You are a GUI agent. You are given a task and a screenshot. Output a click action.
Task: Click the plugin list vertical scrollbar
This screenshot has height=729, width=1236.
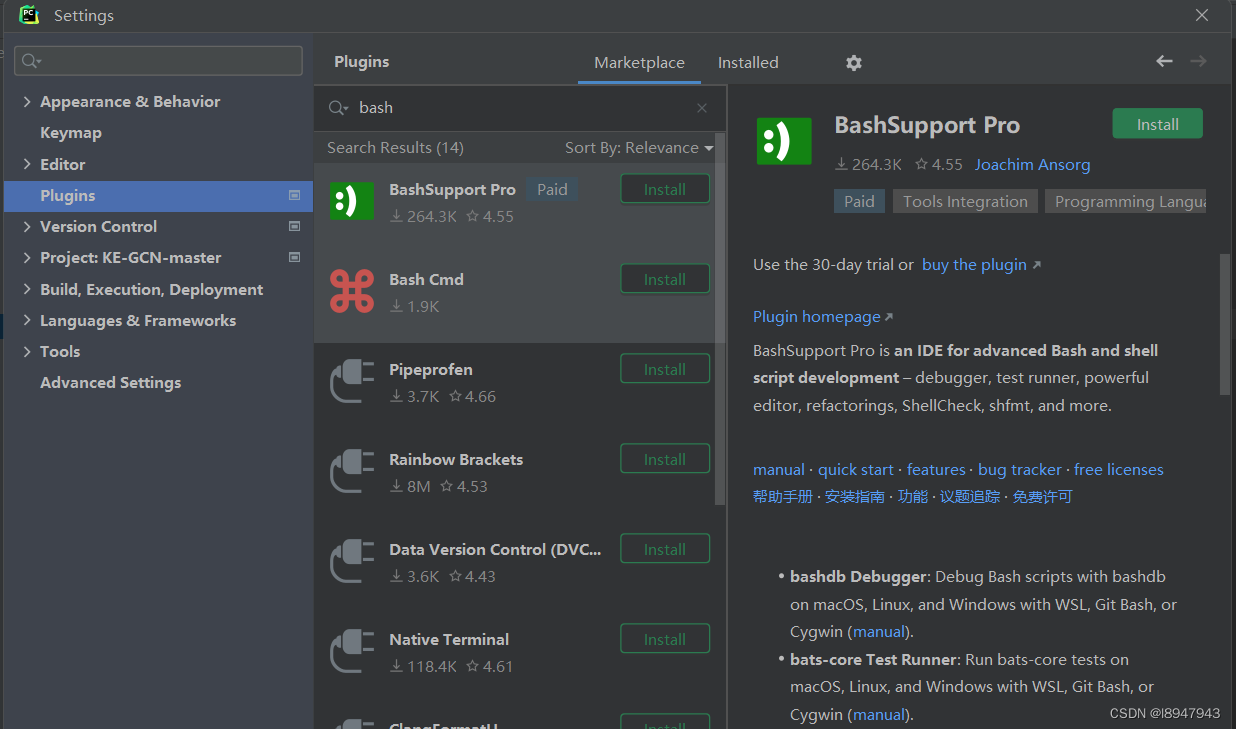[x=720, y=320]
